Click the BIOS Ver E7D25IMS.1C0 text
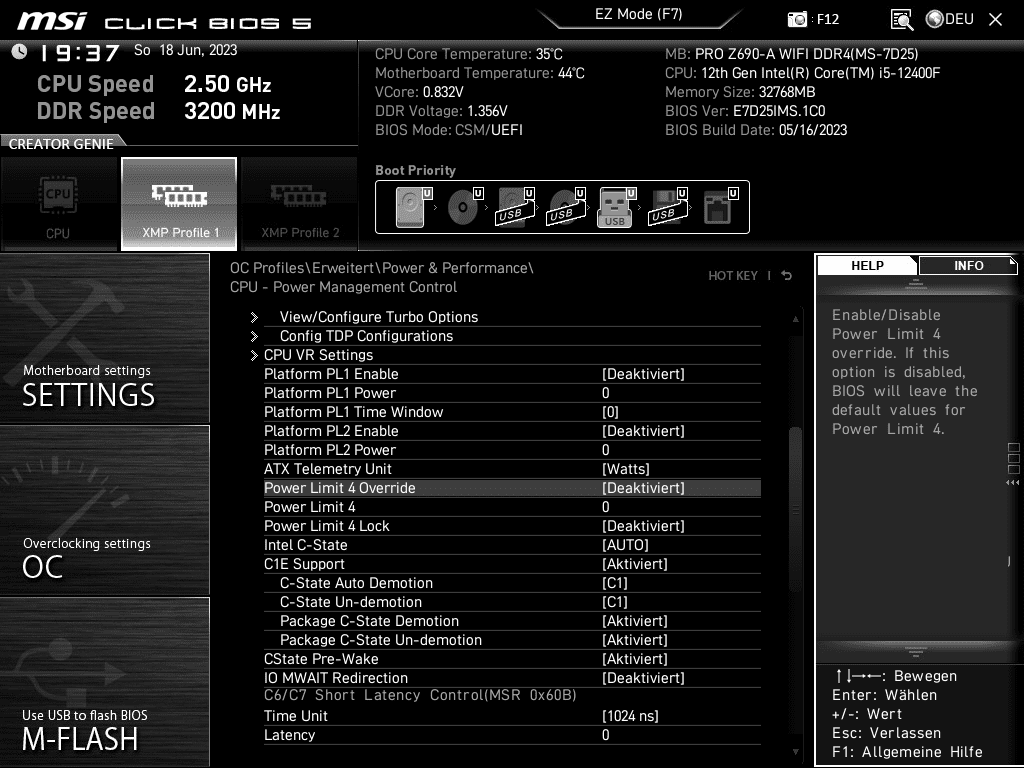 [745, 111]
